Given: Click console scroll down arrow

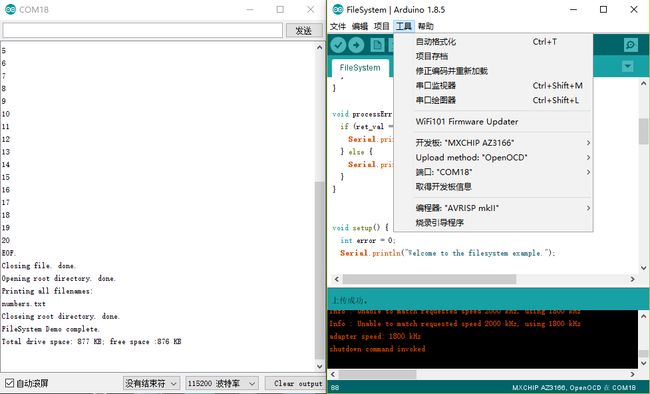Looking at the screenshot, I should [x=643, y=363].
